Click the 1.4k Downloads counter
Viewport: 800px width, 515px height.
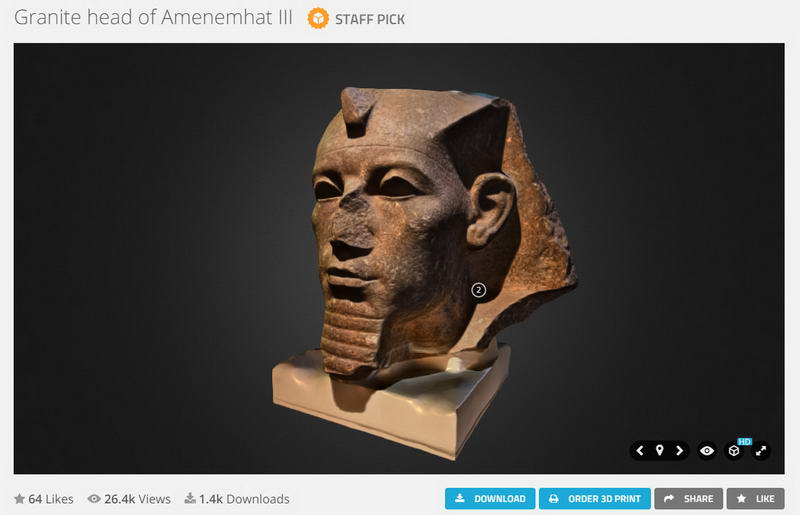pos(237,499)
